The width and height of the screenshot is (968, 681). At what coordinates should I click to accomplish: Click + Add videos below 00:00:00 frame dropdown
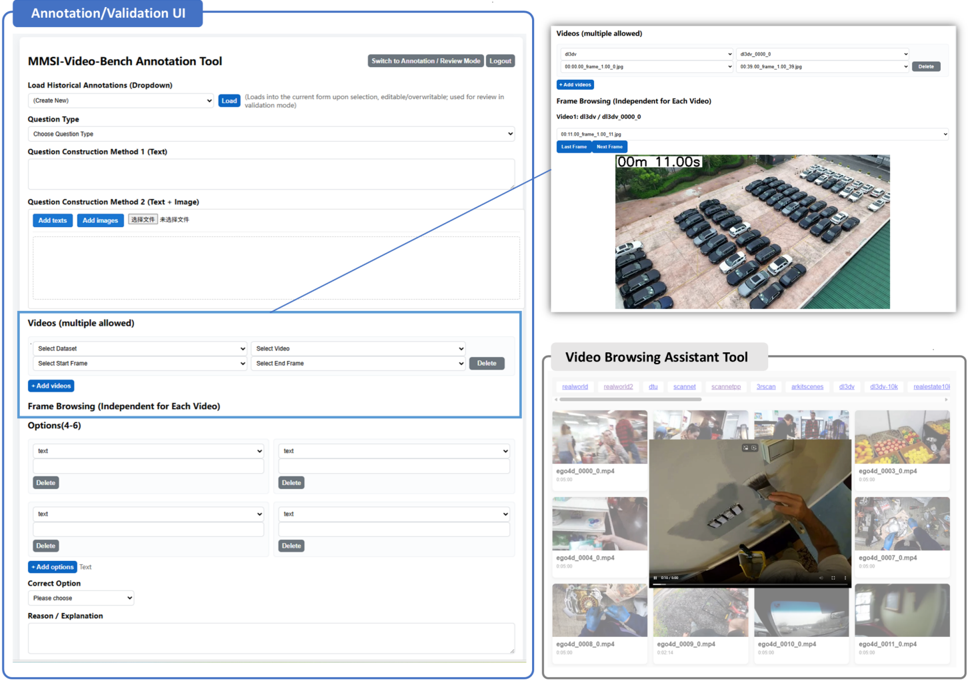tap(575, 85)
